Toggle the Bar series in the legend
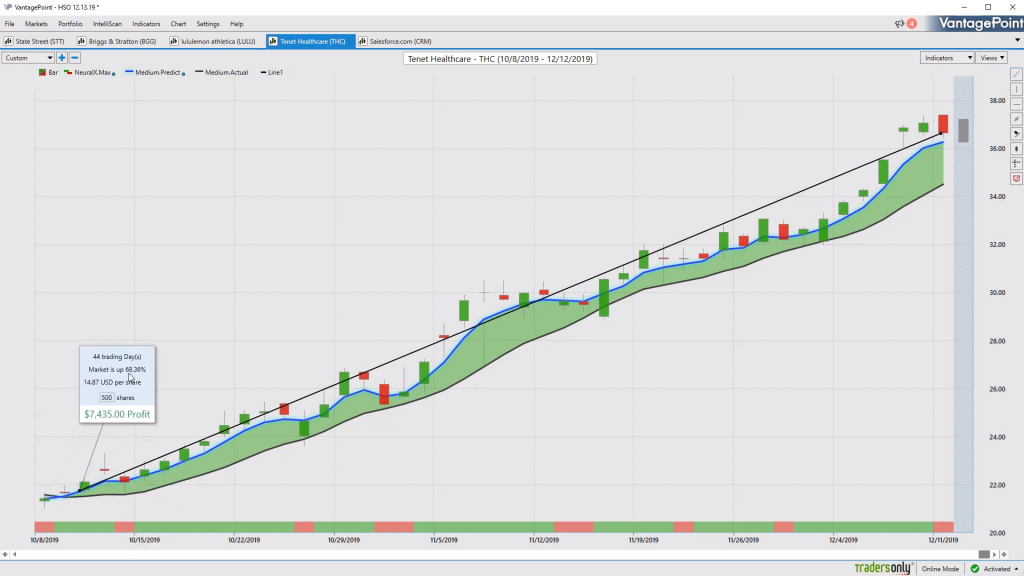Image resolution: width=1024 pixels, height=576 pixels. (48, 72)
